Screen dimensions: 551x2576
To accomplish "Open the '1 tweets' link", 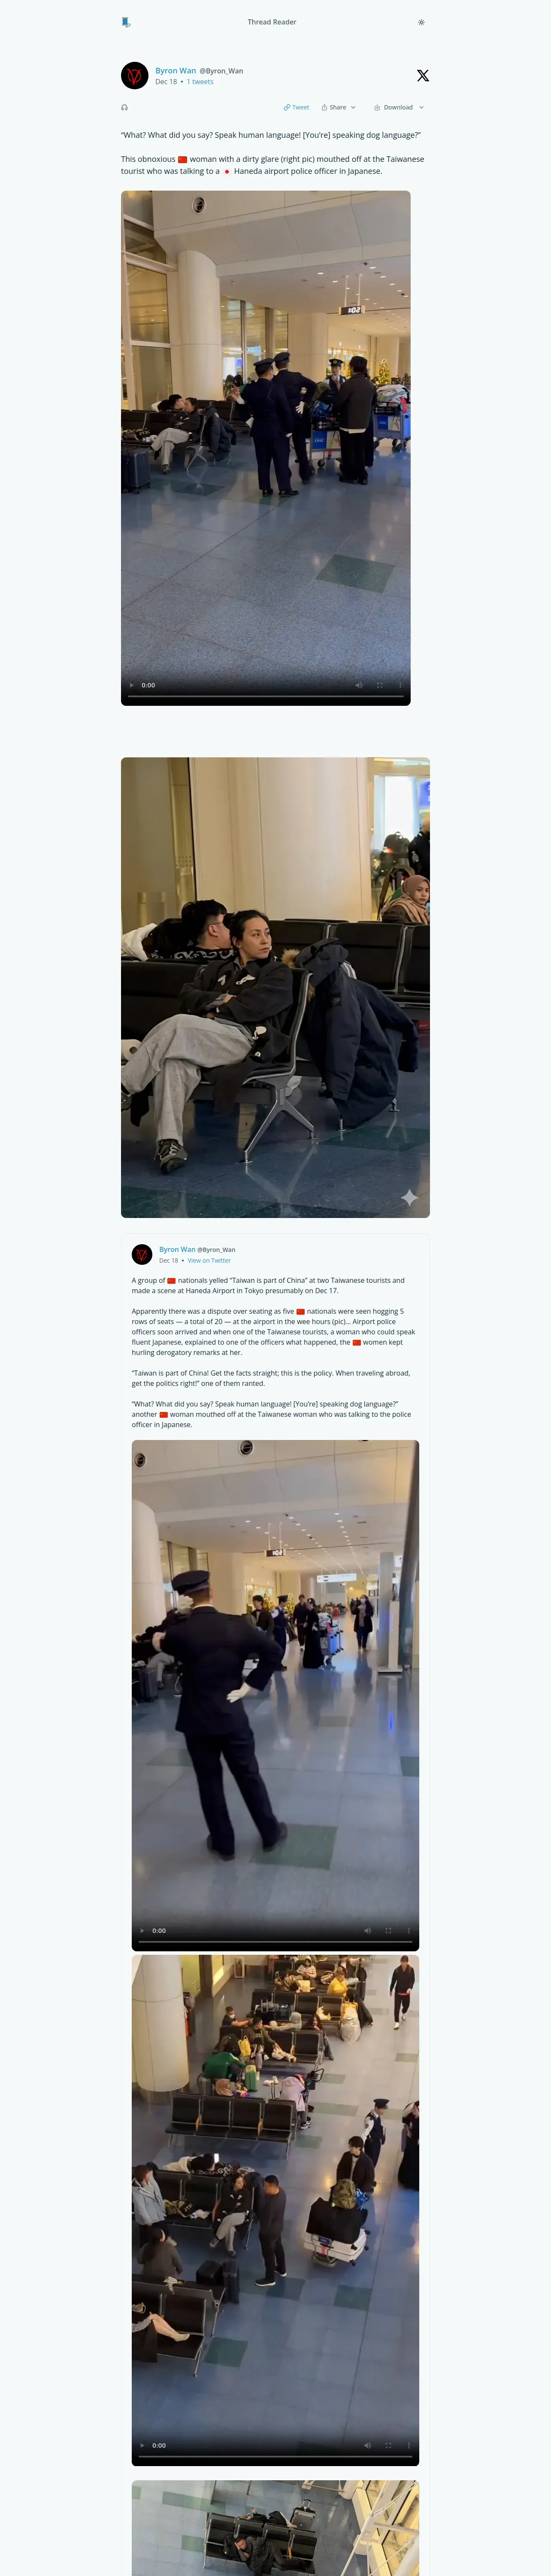I will tap(200, 82).
